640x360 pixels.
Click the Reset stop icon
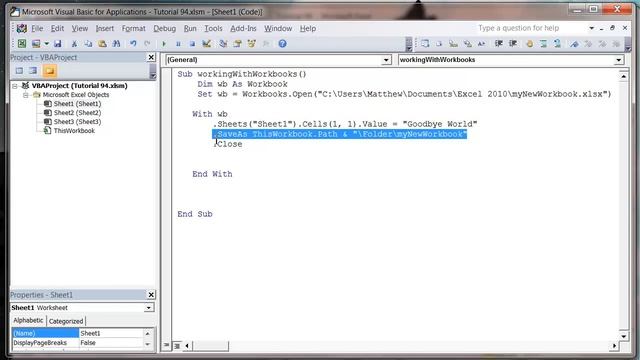tap(192, 44)
